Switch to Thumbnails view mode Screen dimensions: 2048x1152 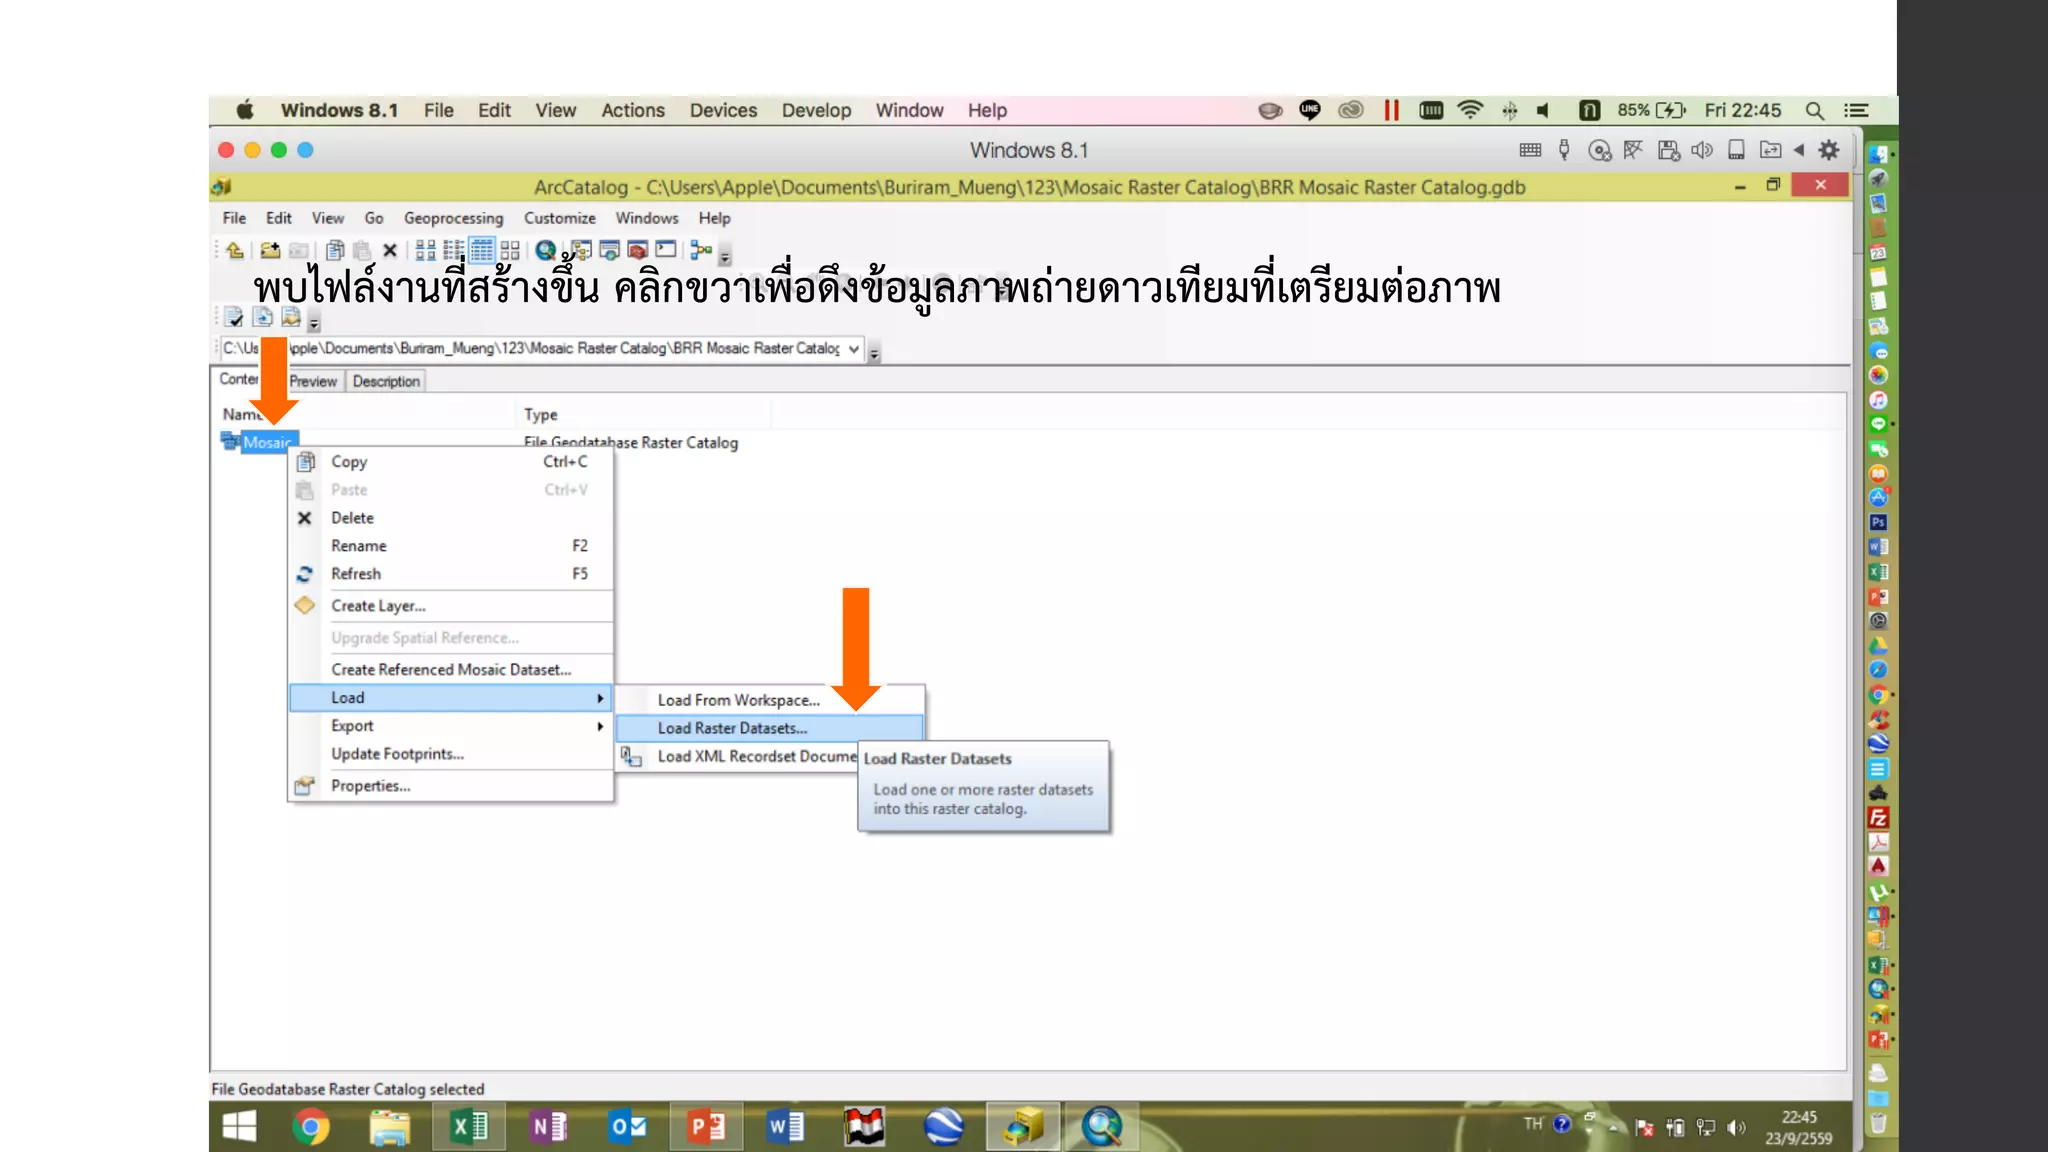[510, 250]
